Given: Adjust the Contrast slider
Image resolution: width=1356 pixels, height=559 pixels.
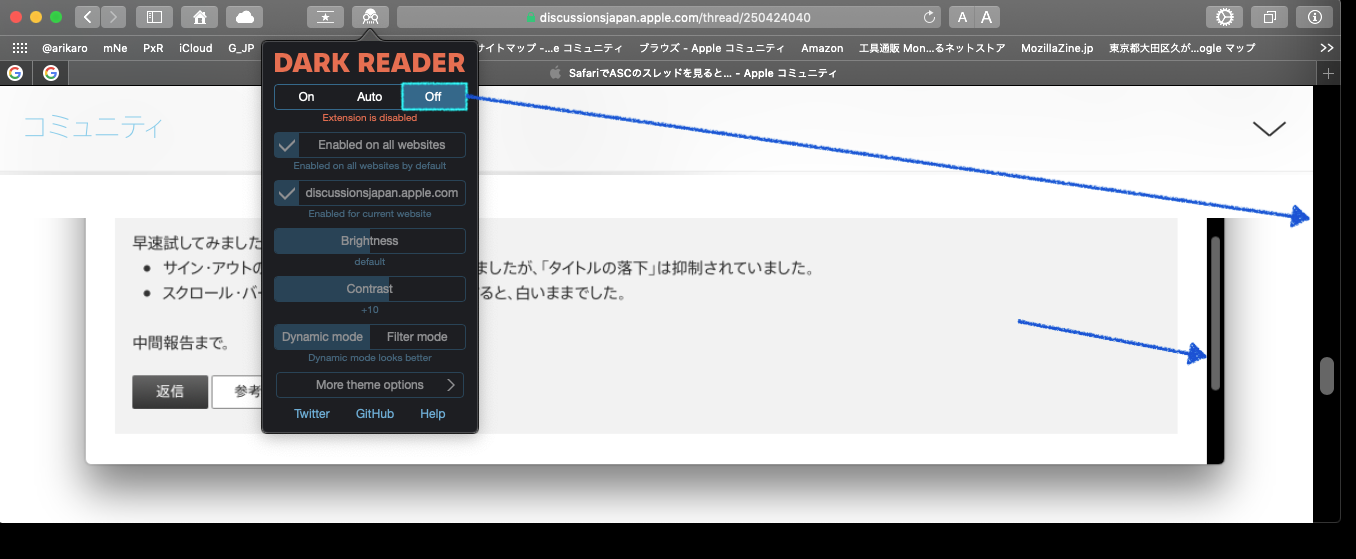Looking at the screenshot, I should (x=370, y=289).
